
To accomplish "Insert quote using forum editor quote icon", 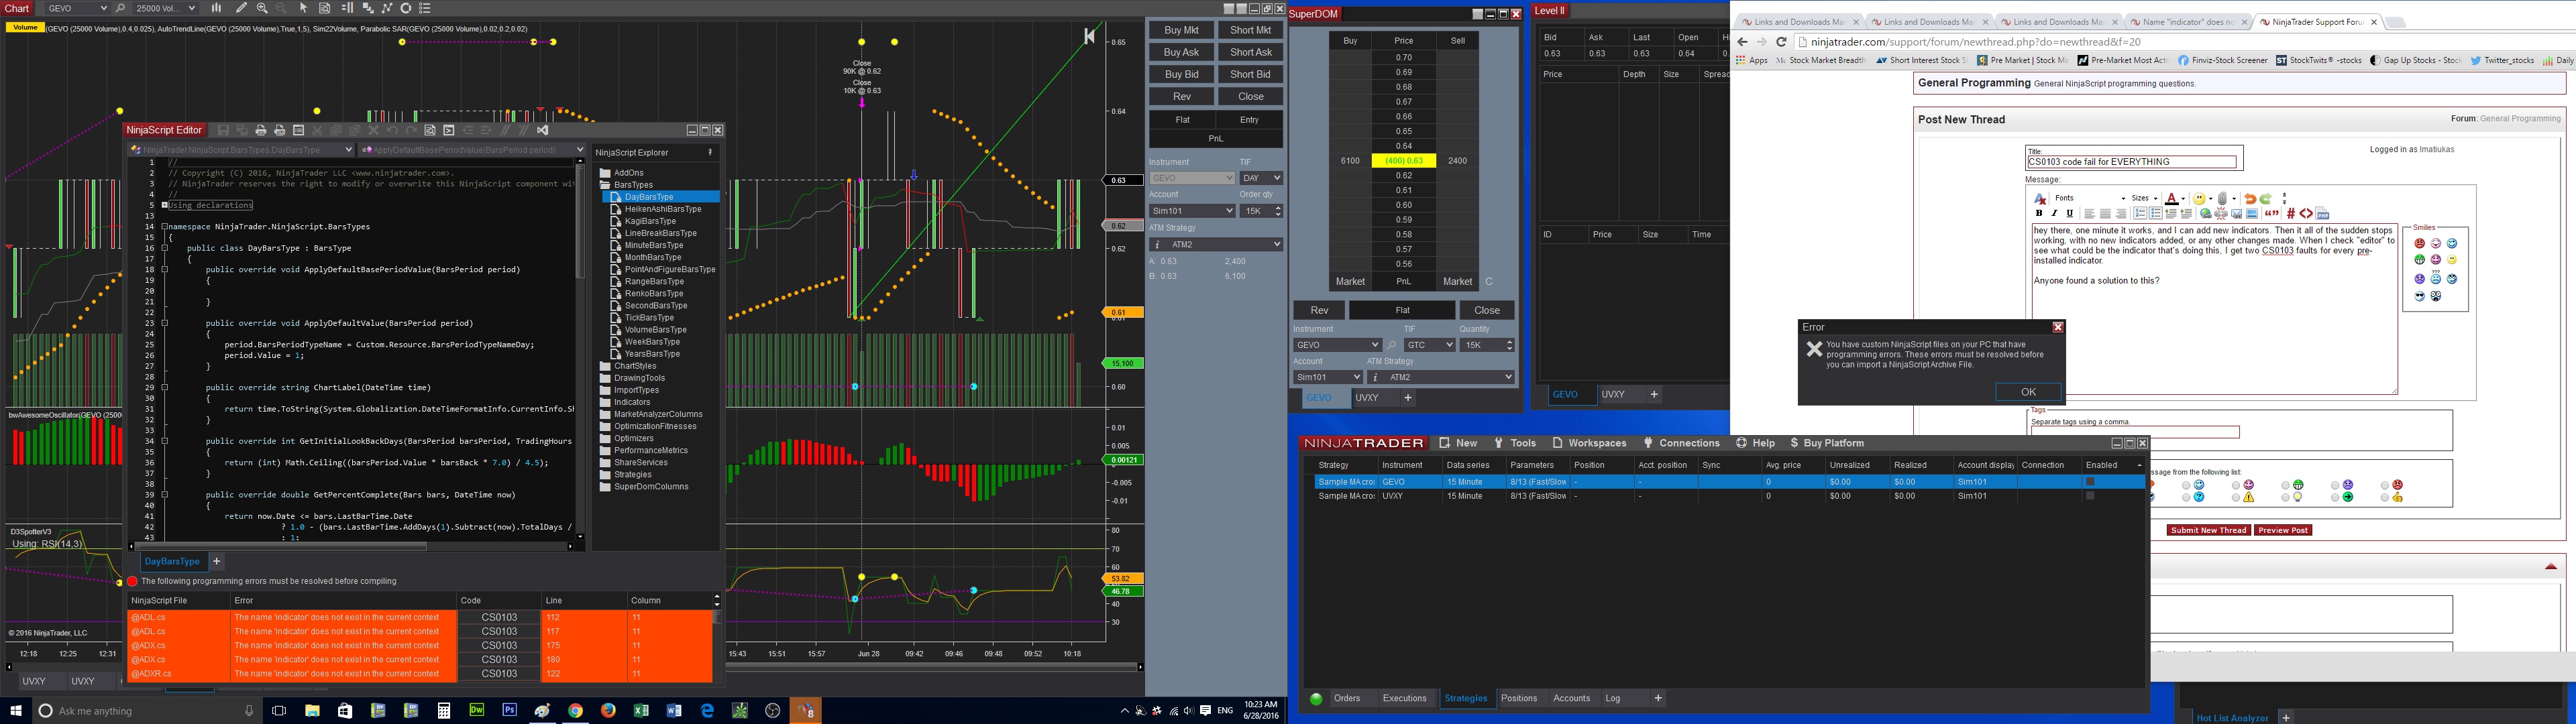I will click(x=2272, y=213).
